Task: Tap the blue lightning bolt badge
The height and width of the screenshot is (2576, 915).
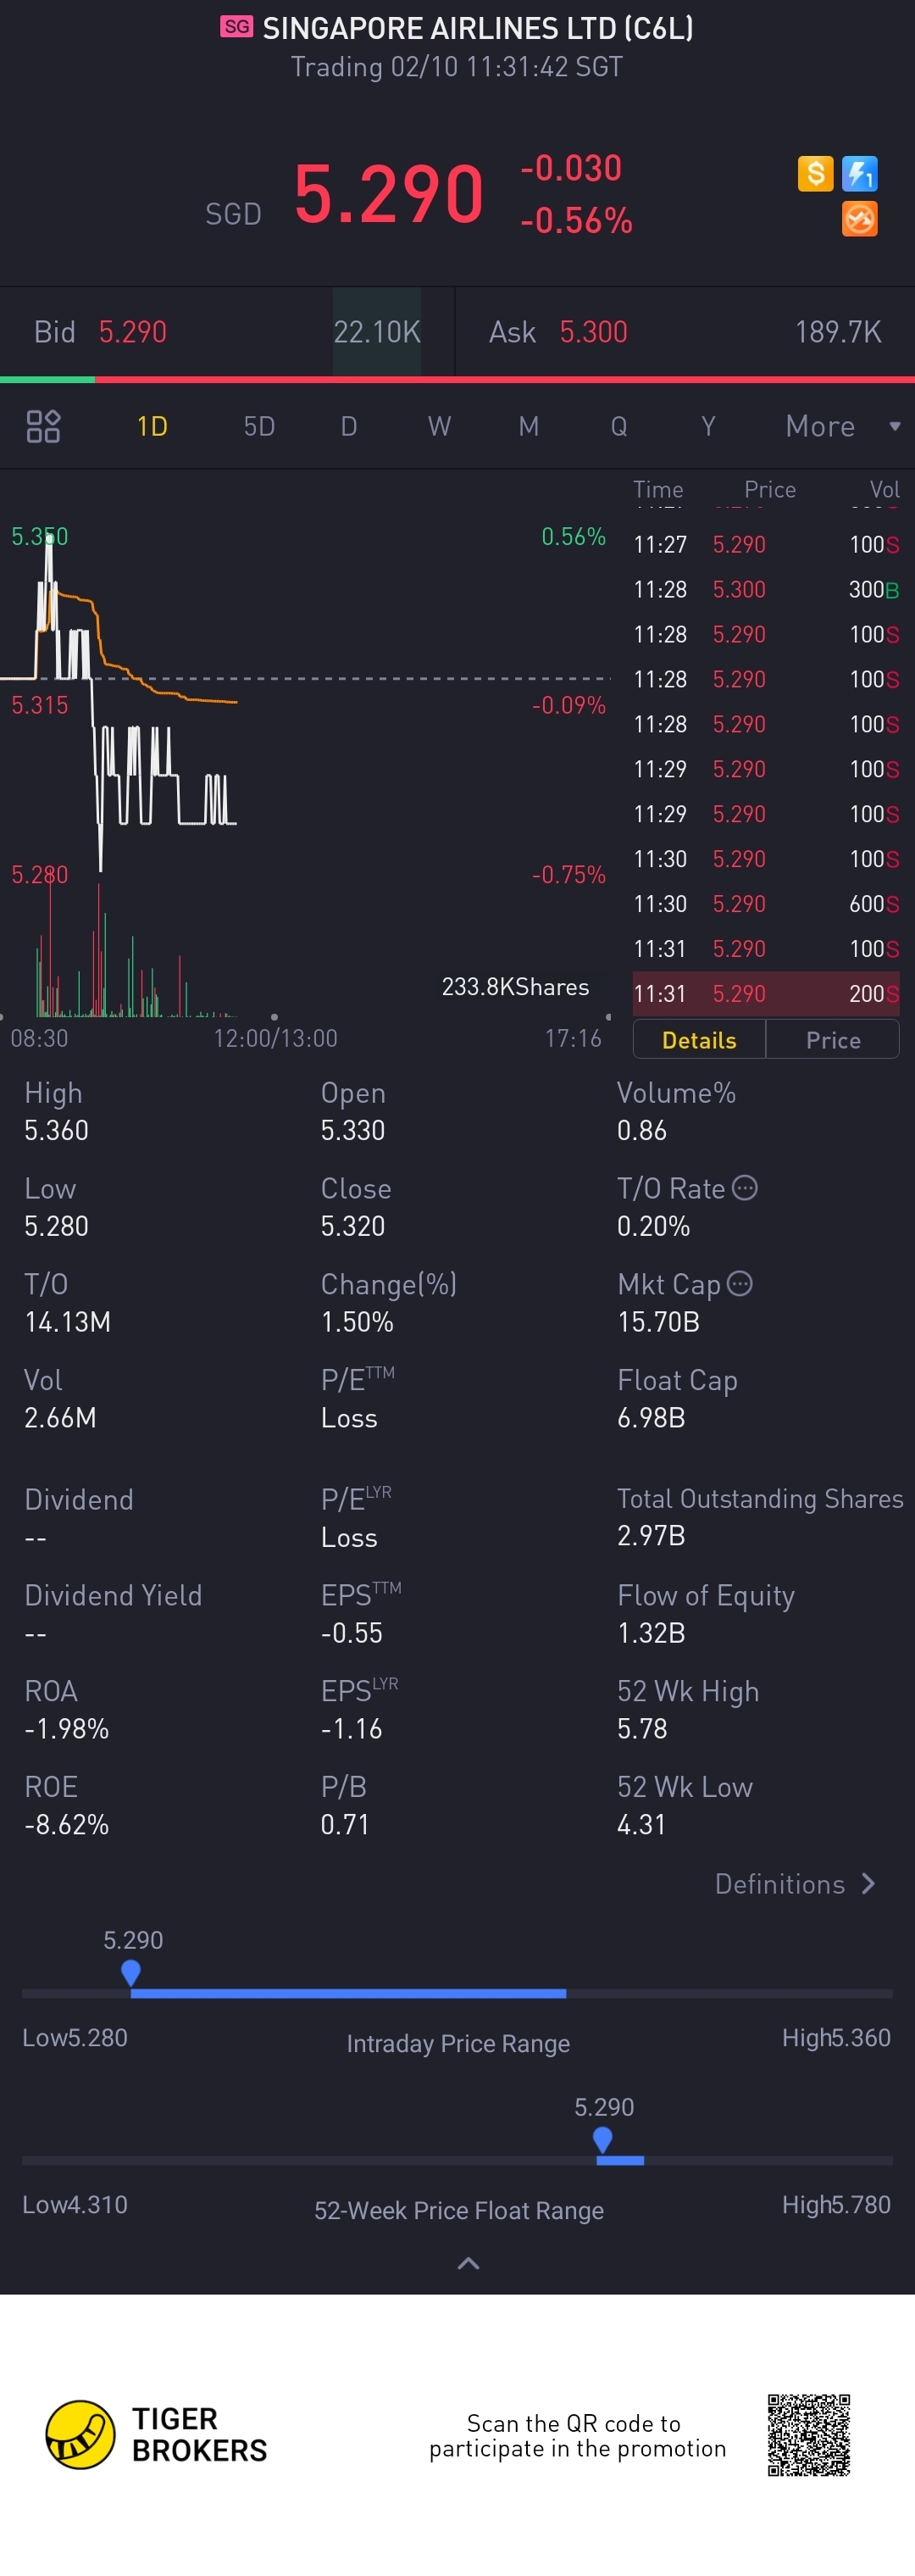Action: click(x=859, y=174)
